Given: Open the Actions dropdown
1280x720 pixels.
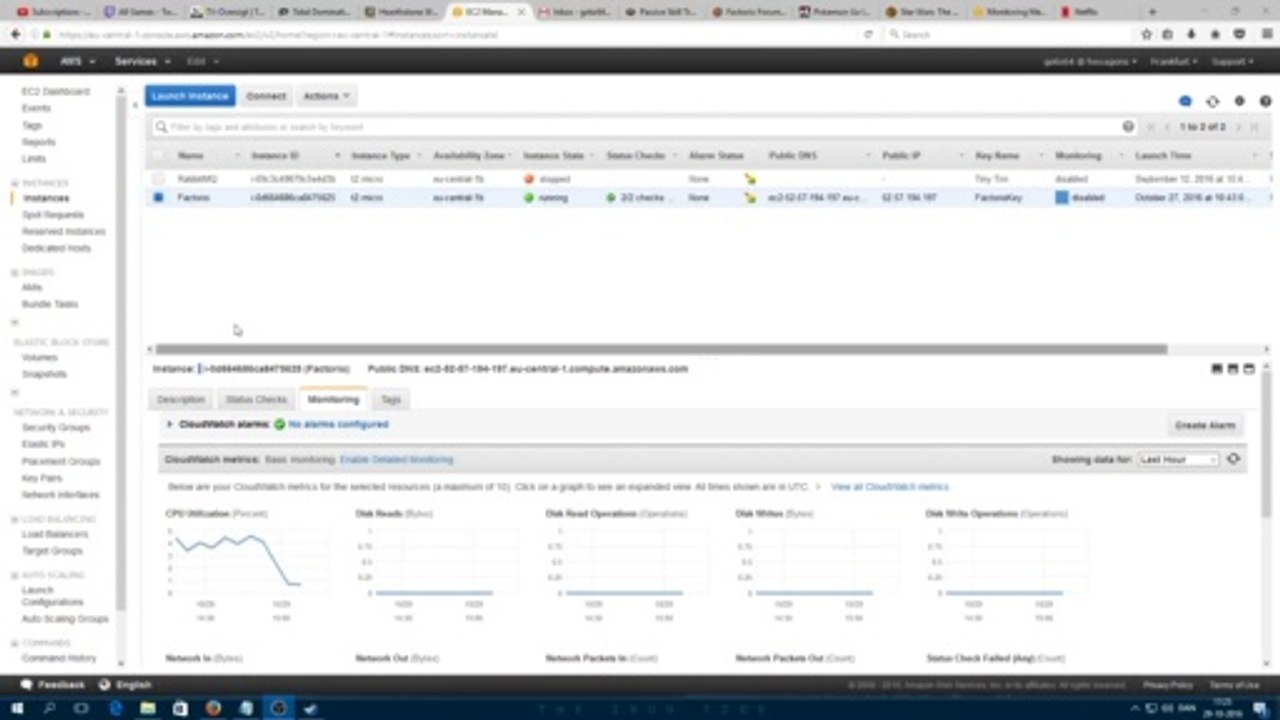Looking at the screenshot, I should pyautogui.click(x=326, y=96).
